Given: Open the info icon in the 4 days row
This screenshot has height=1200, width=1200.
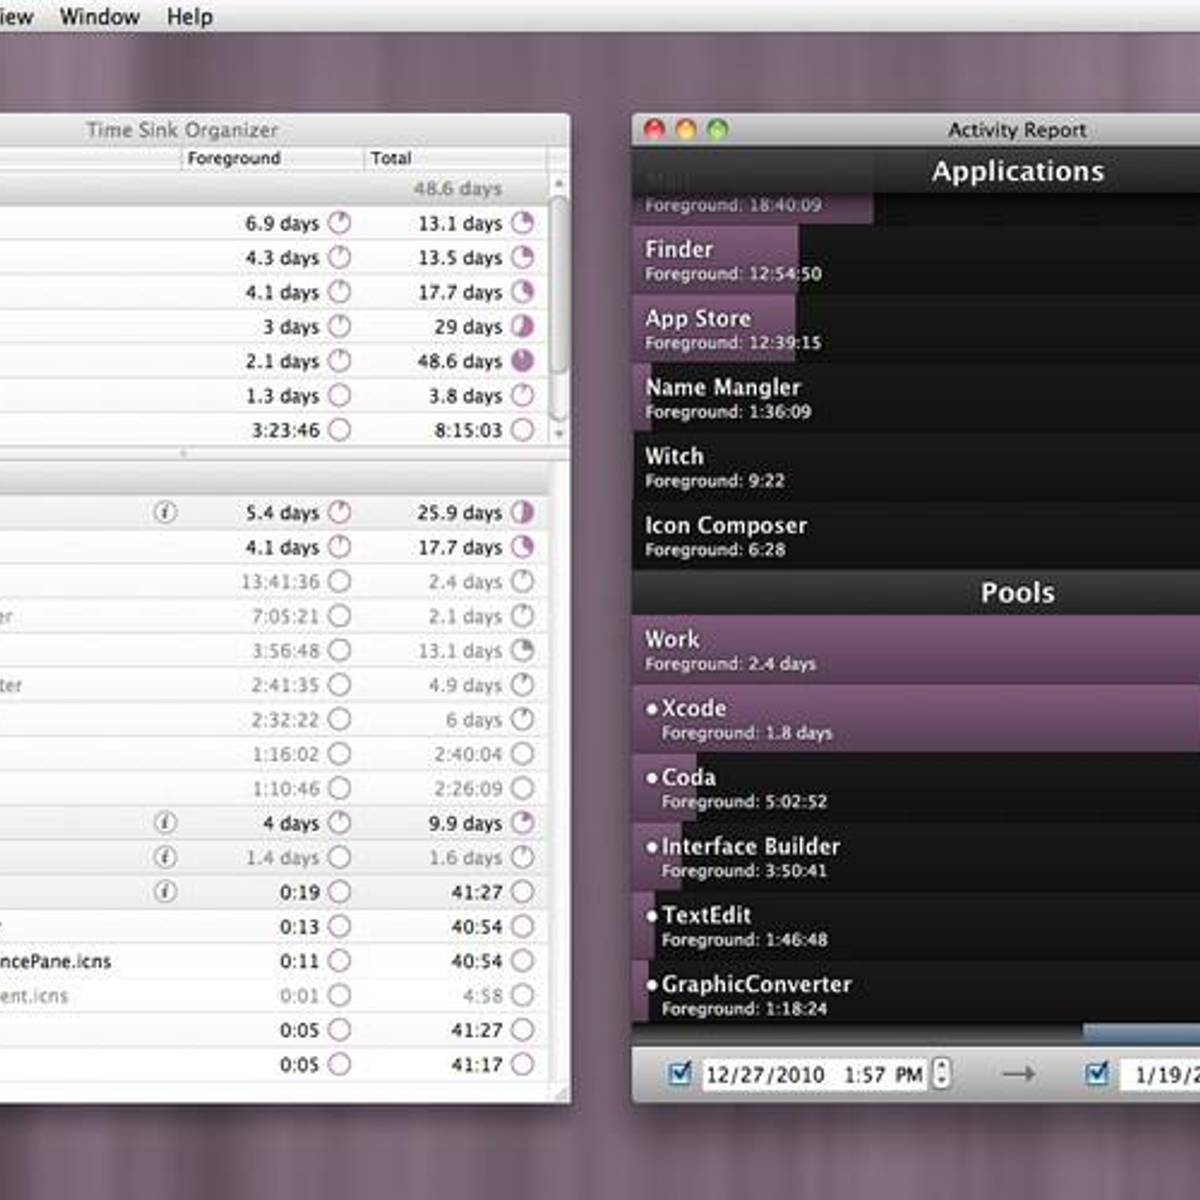Looking at the screenshot, I should [x=166, y=822].
